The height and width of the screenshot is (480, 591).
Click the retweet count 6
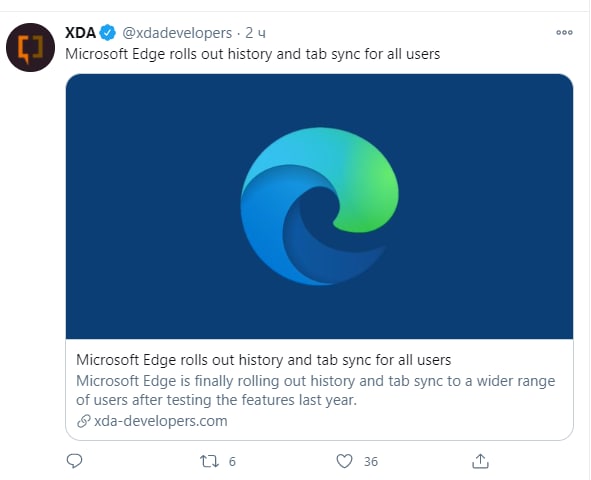(232, 462)
